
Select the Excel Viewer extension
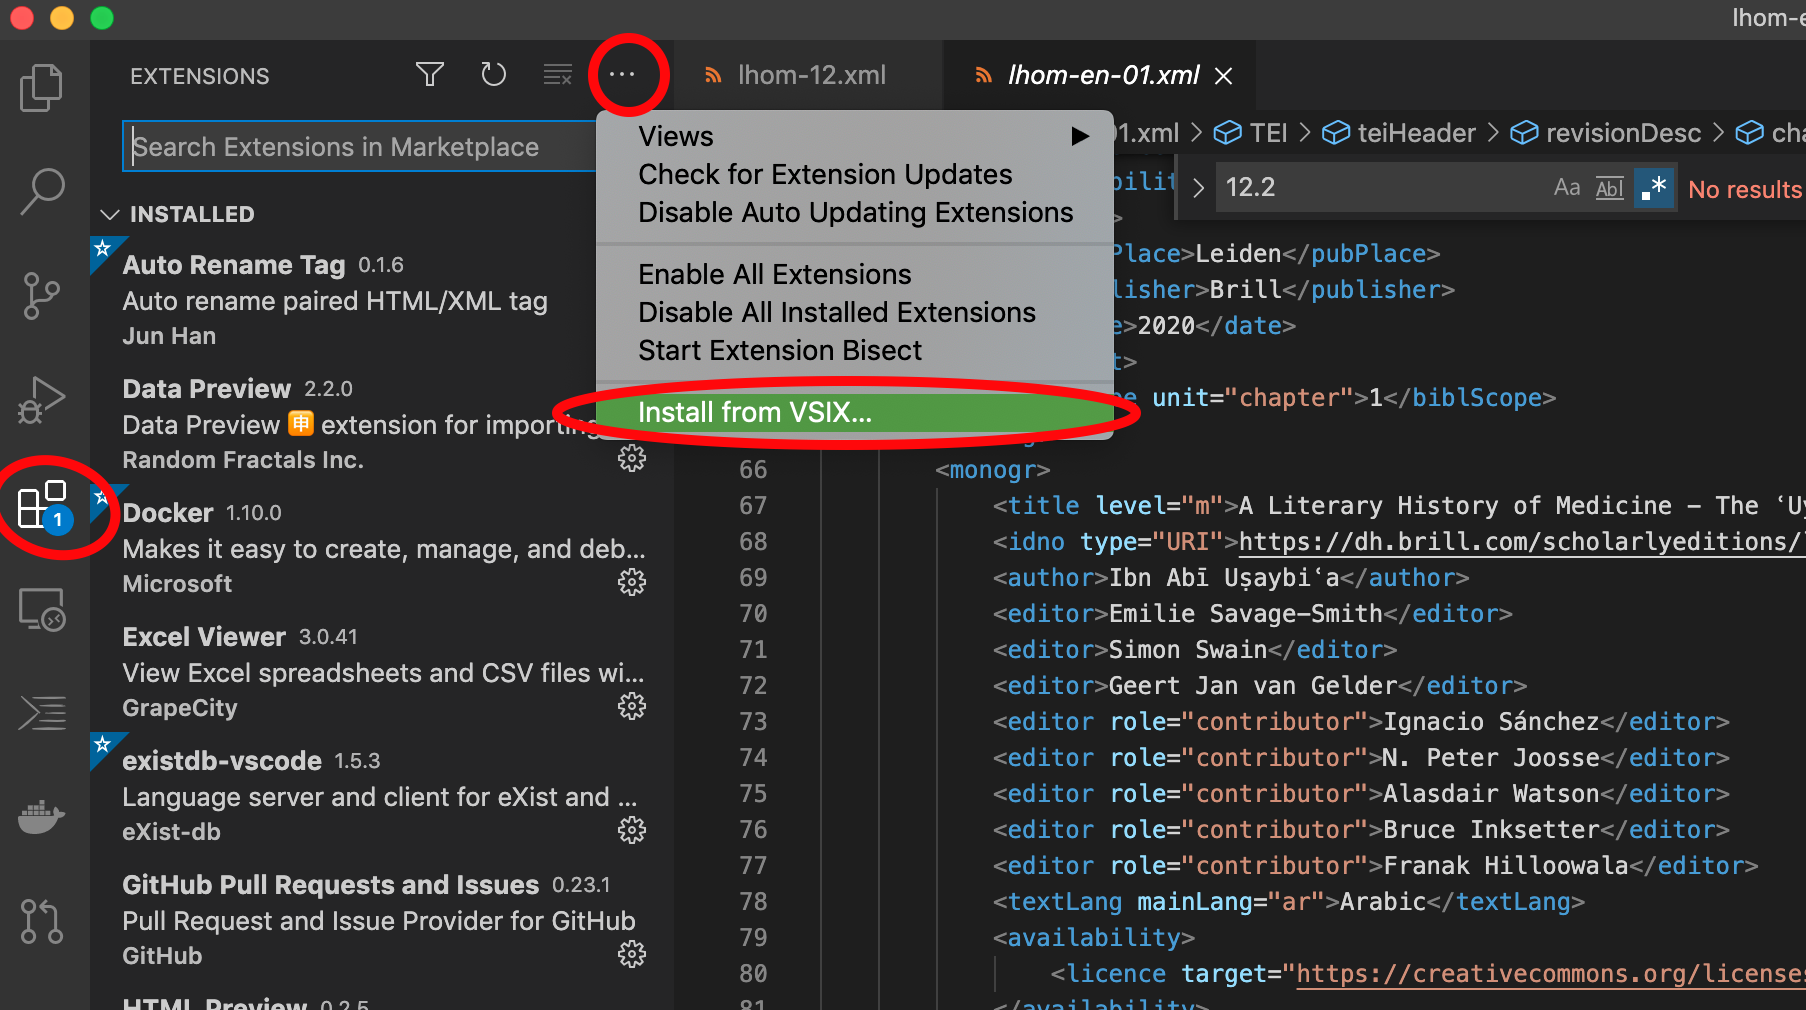coord(381,672)
